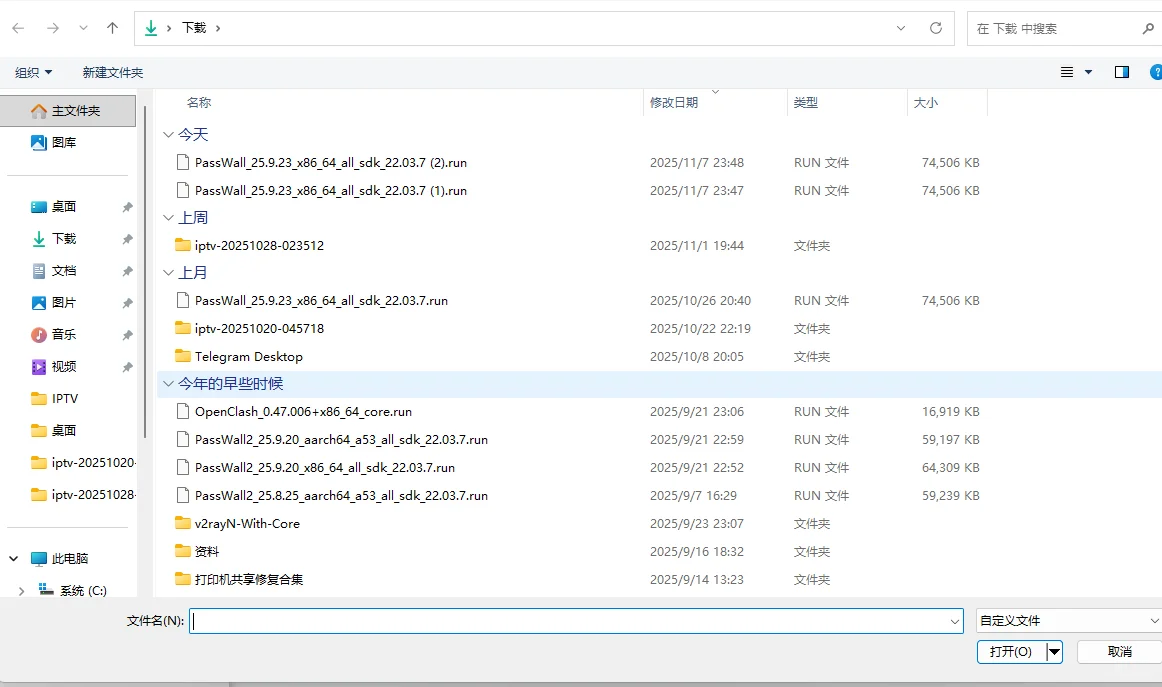The height and width of the screenshot is (687, 1162).
Task: Click the green download icon in address bar
Action: click(151, 28)
